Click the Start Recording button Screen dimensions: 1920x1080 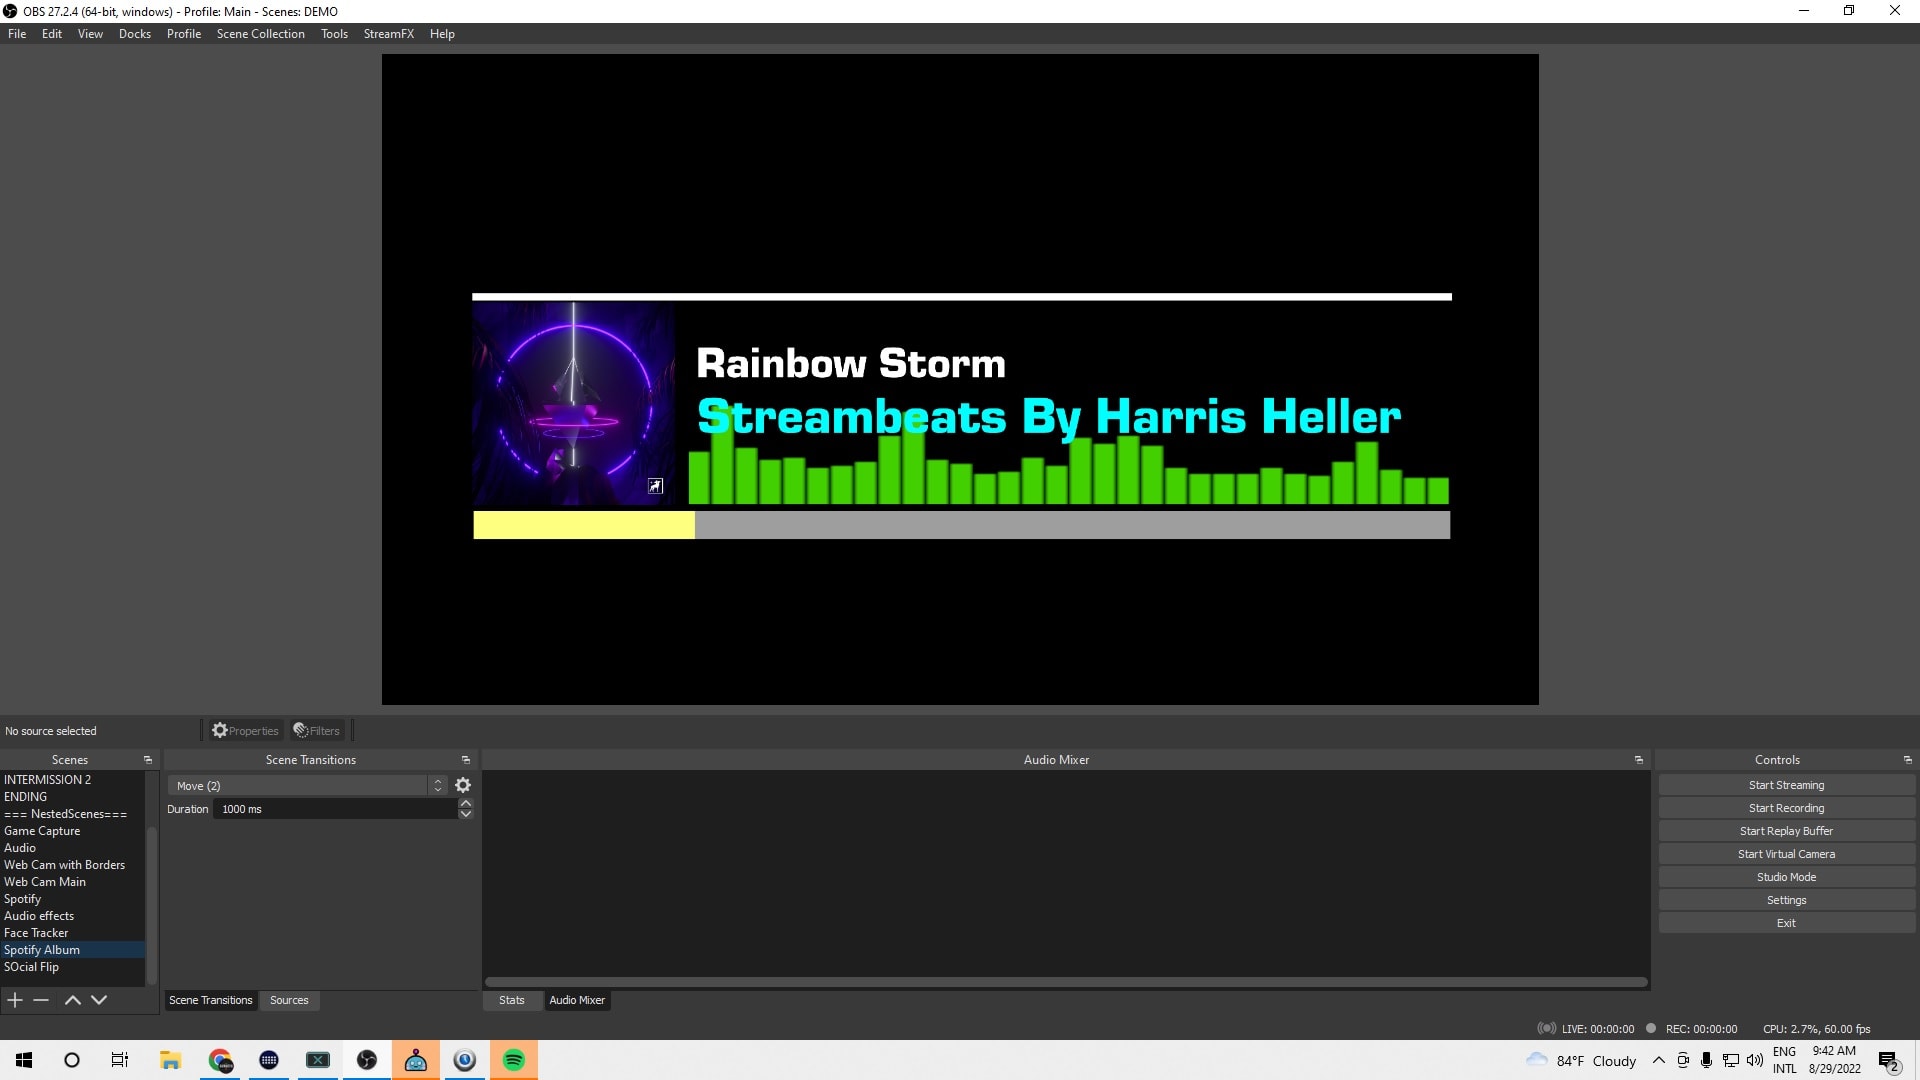coord(1785,807)
